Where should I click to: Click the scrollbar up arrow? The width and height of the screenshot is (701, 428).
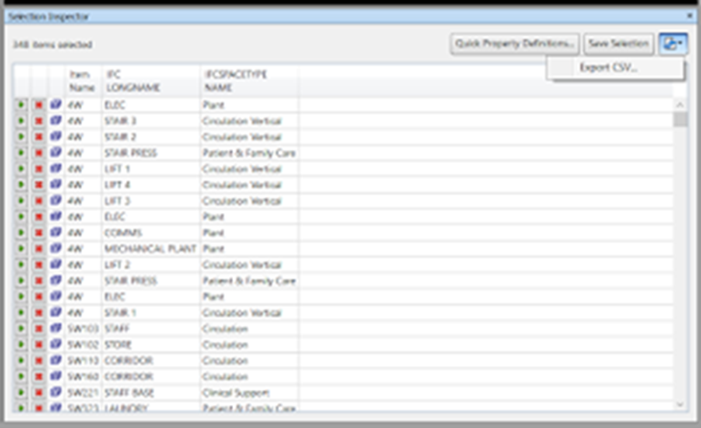(680, 105)
